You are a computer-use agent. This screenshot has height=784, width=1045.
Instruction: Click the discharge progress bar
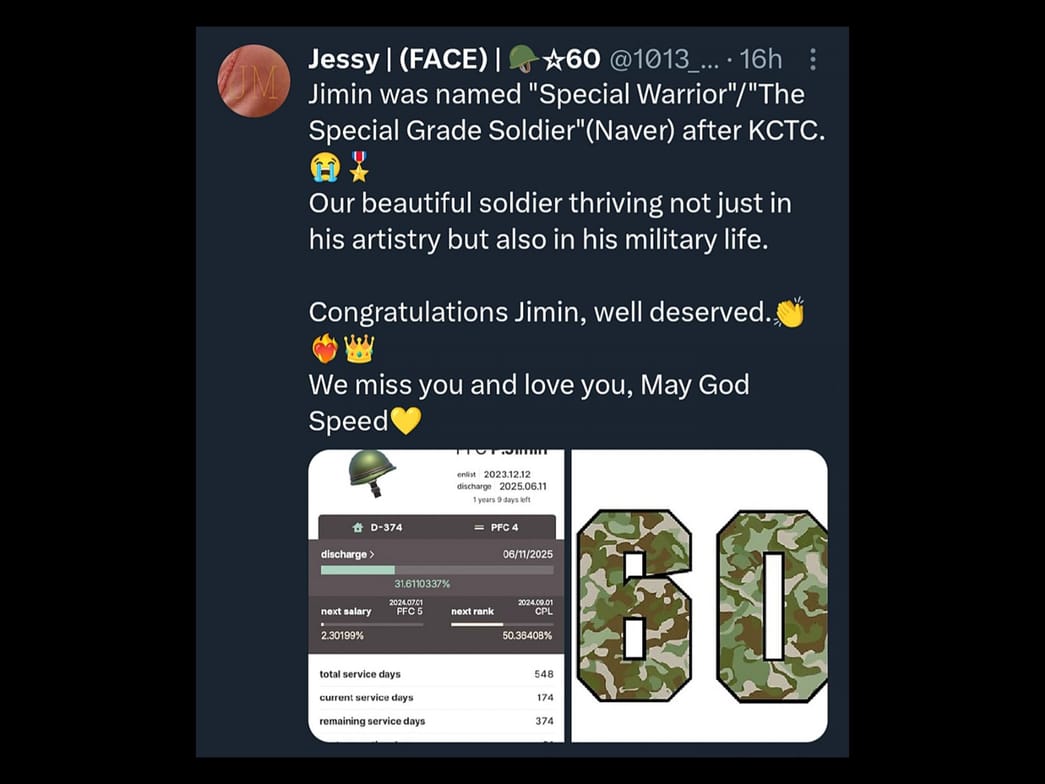(x=436, y=570)
